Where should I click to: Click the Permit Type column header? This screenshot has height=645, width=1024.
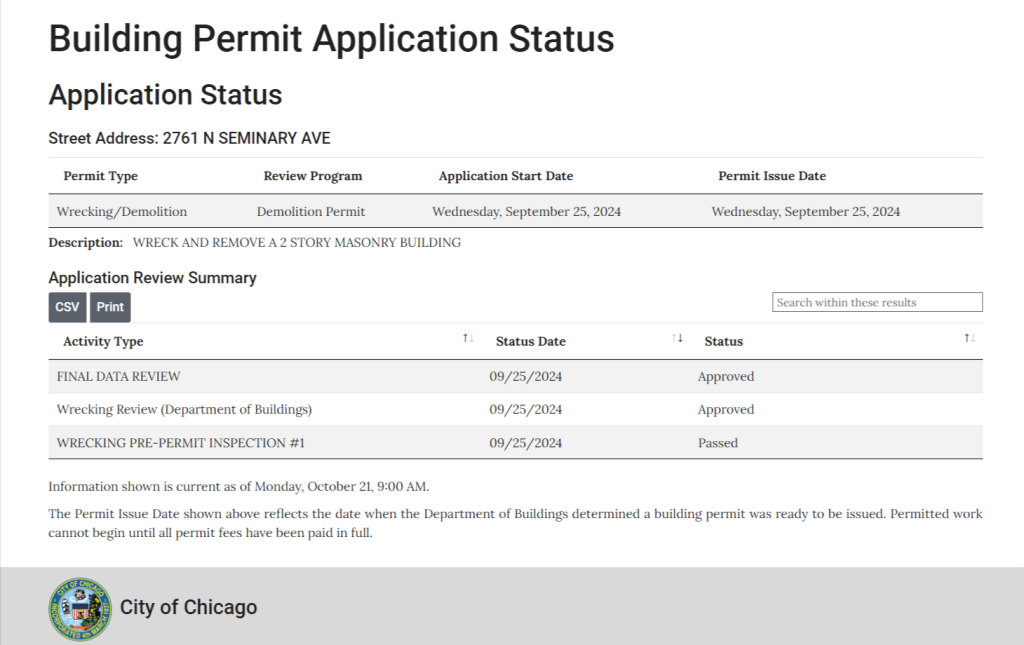[x=100, y=176]
